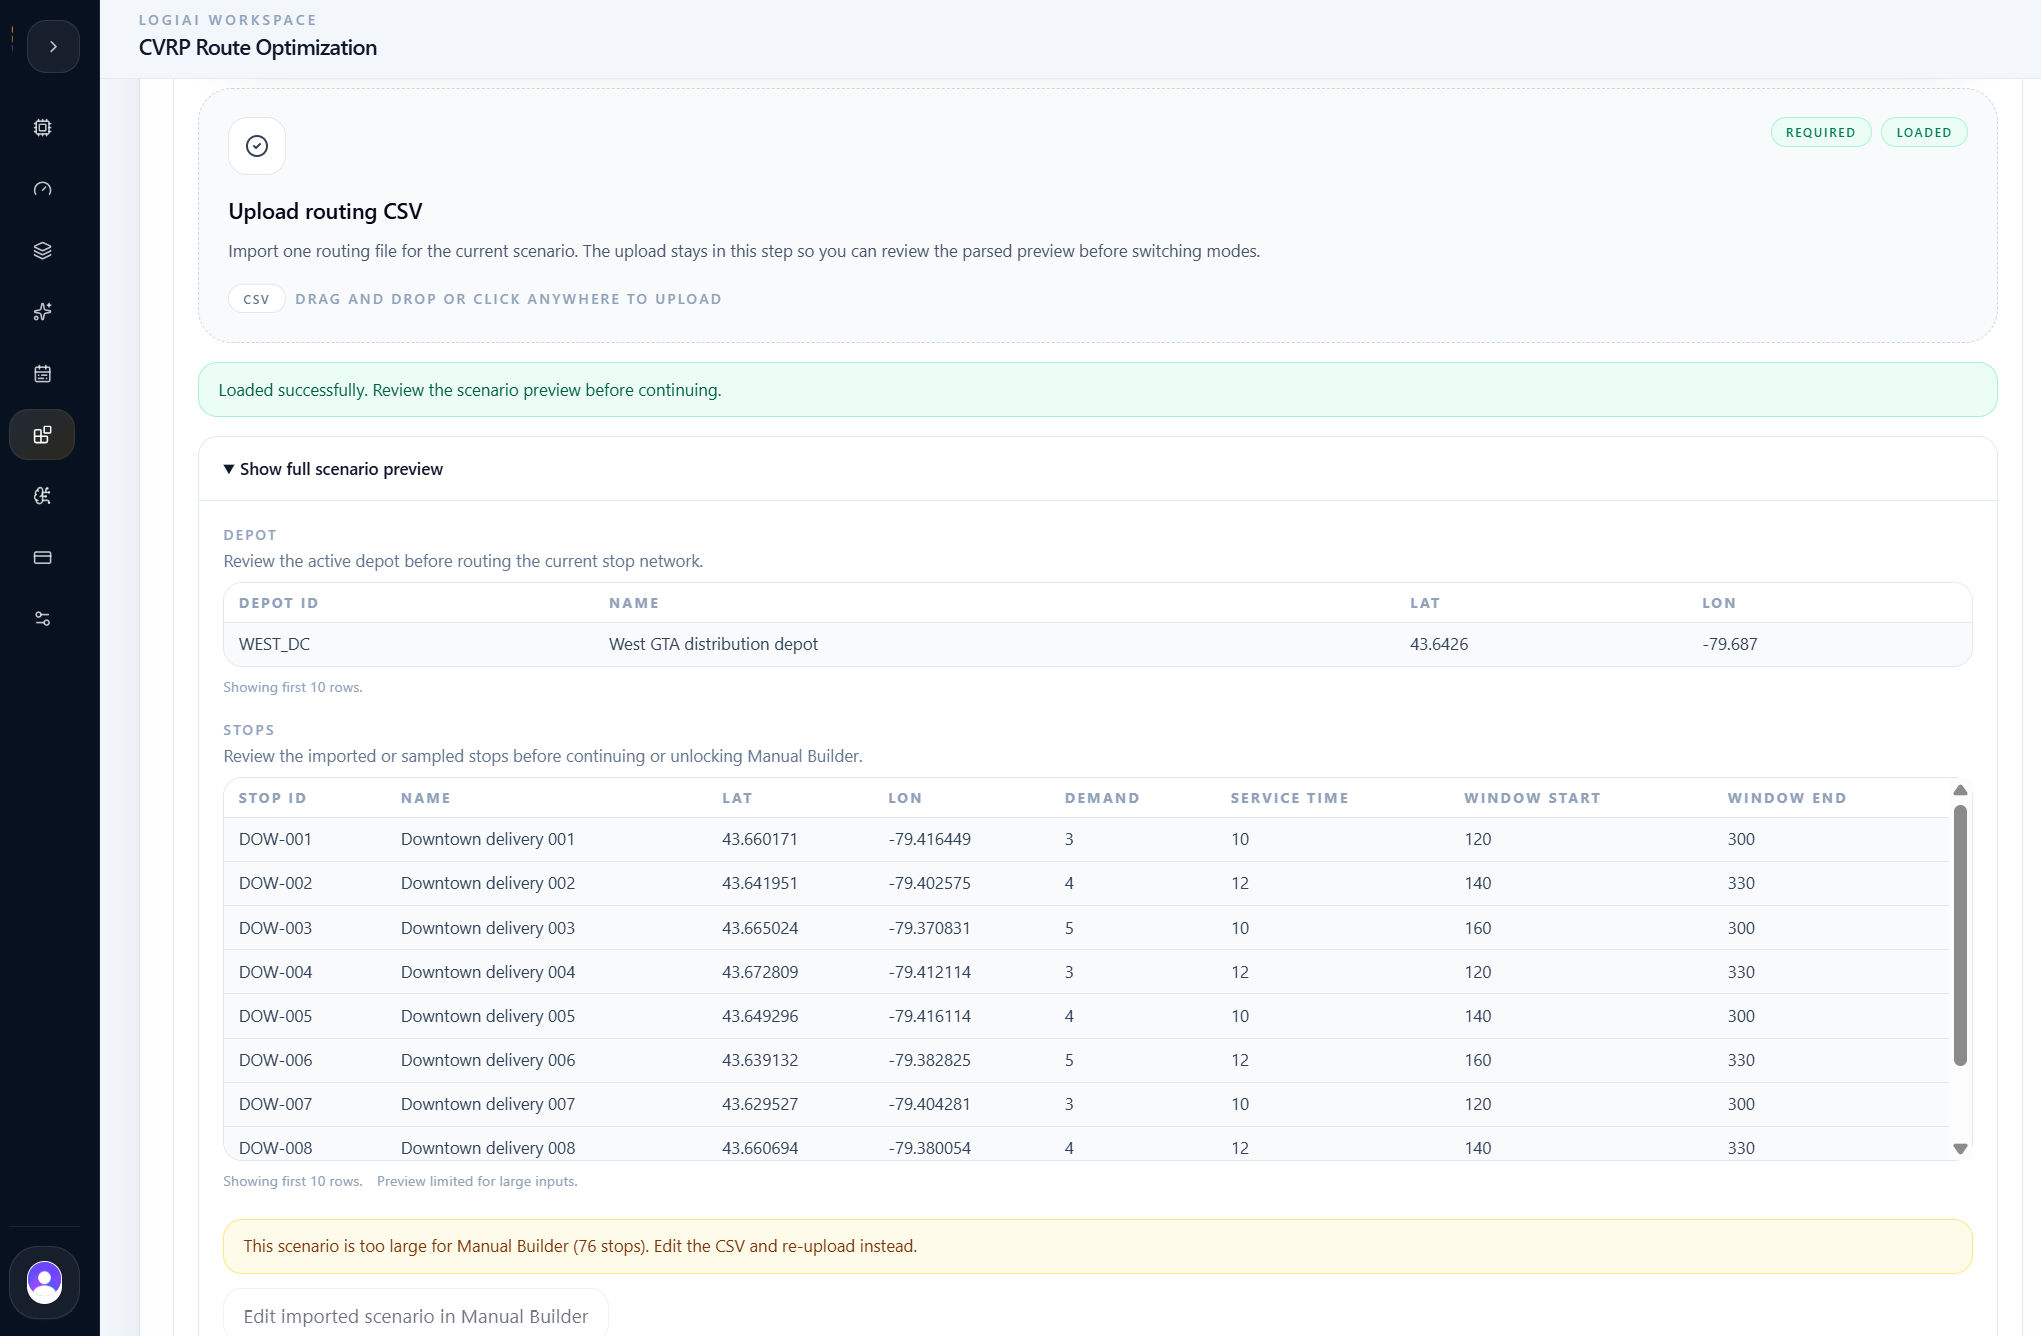2041x1336 pixels.
Task: Click Edit imported scenario in Manual Builder
Action: click(415, 1316)
